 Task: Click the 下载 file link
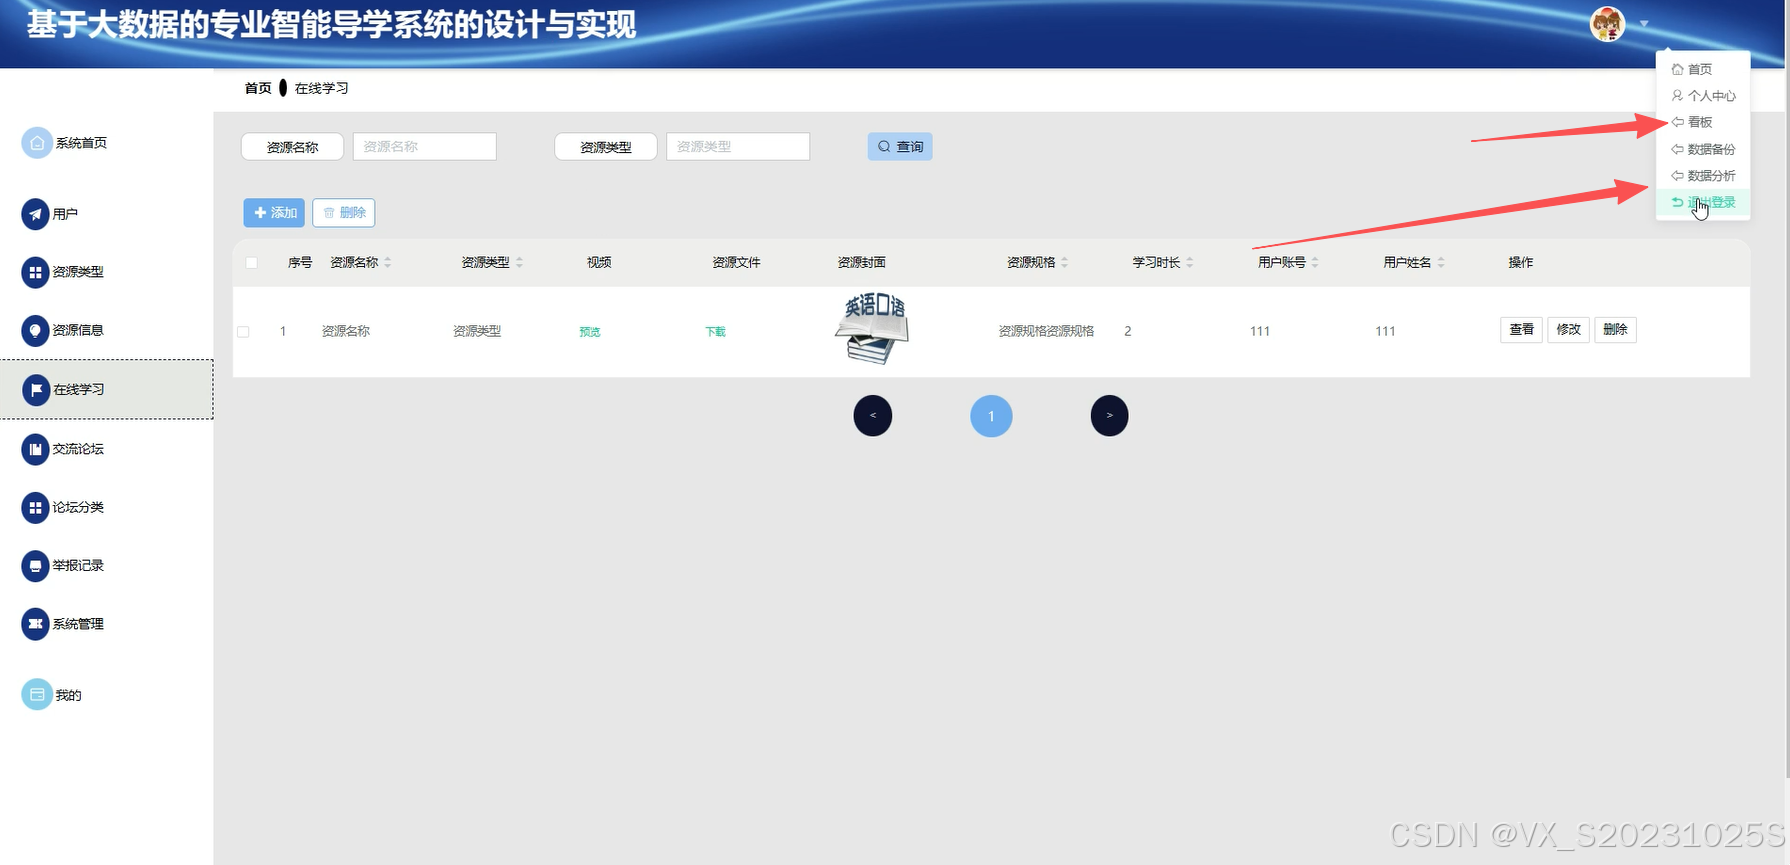(716, 332)
